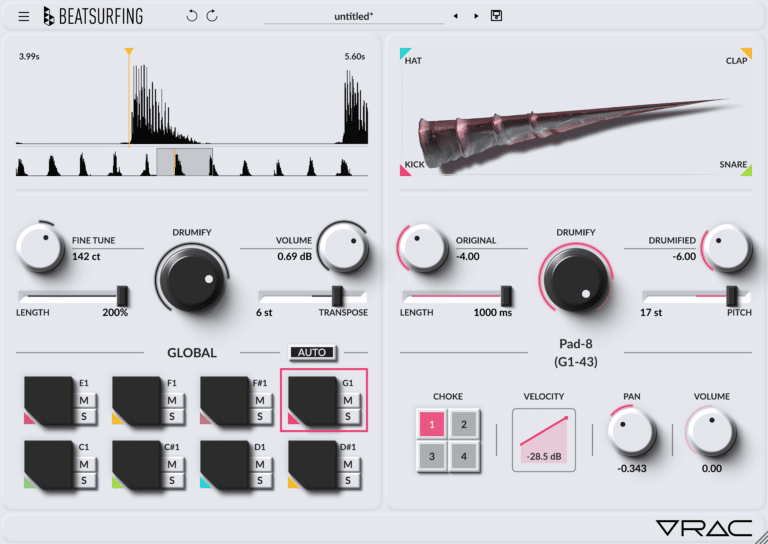Screen dimensions: 768x544
Task: Select choke group 3
Action: (432, 456)
